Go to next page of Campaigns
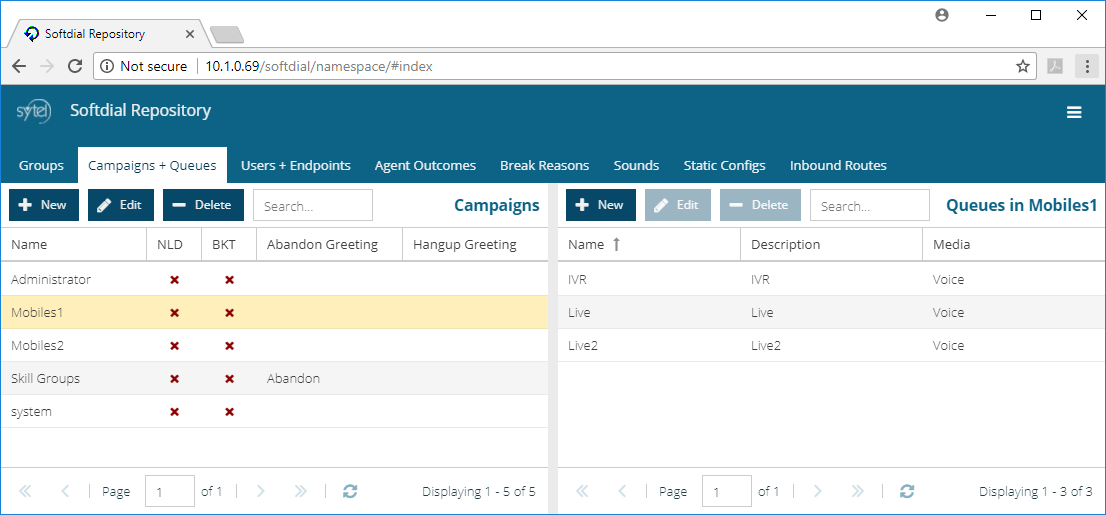The image size is (1106, 515). coord(260,491)
